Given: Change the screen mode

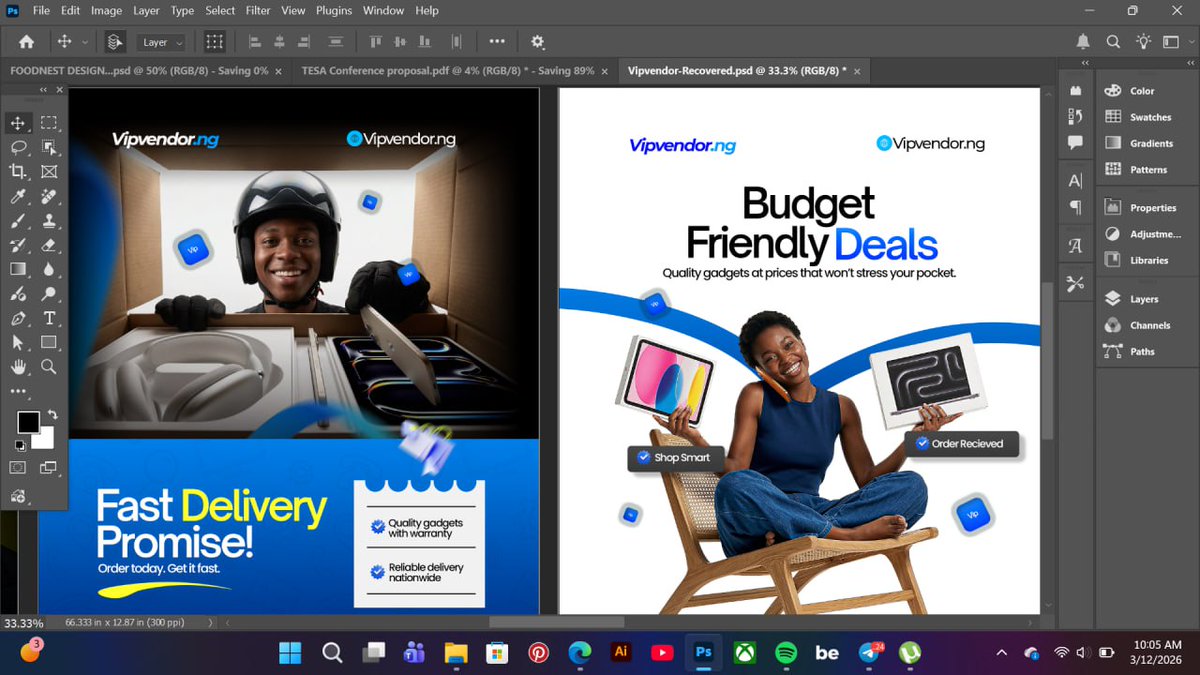Looking at the screenshot, I should [x=48, y=467].
